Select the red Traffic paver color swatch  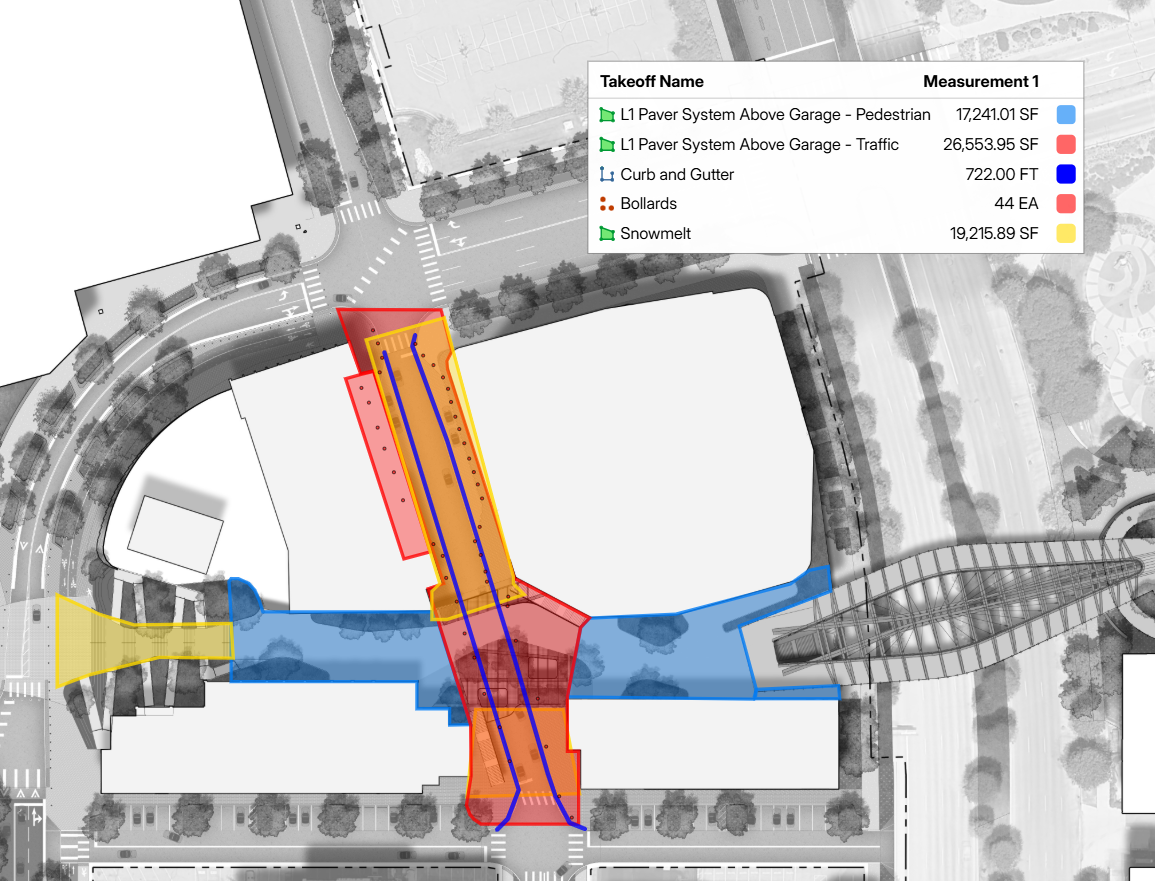pos(1065,145)
